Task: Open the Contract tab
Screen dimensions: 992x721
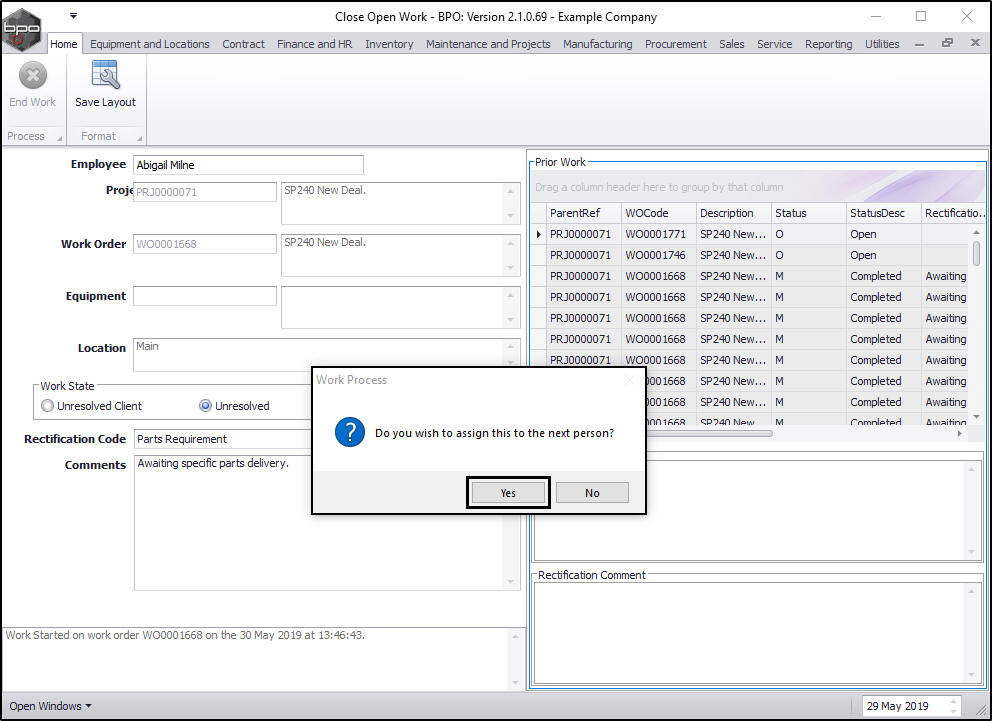Action: (244, 44)
